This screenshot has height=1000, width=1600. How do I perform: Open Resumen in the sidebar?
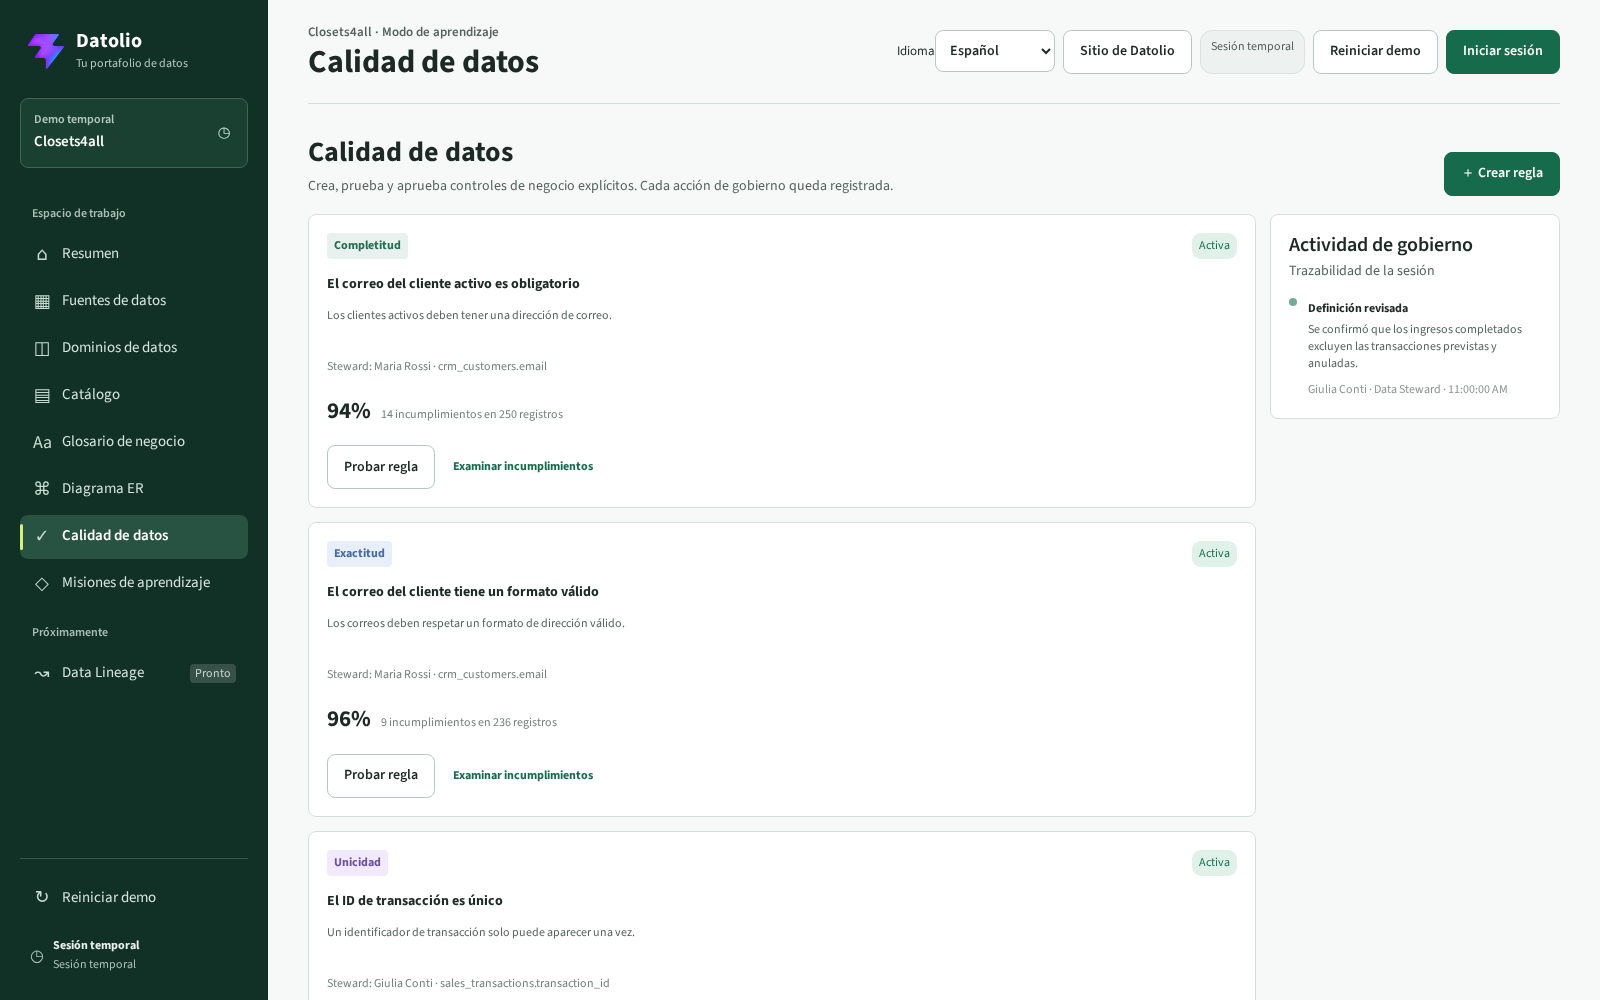134,254
